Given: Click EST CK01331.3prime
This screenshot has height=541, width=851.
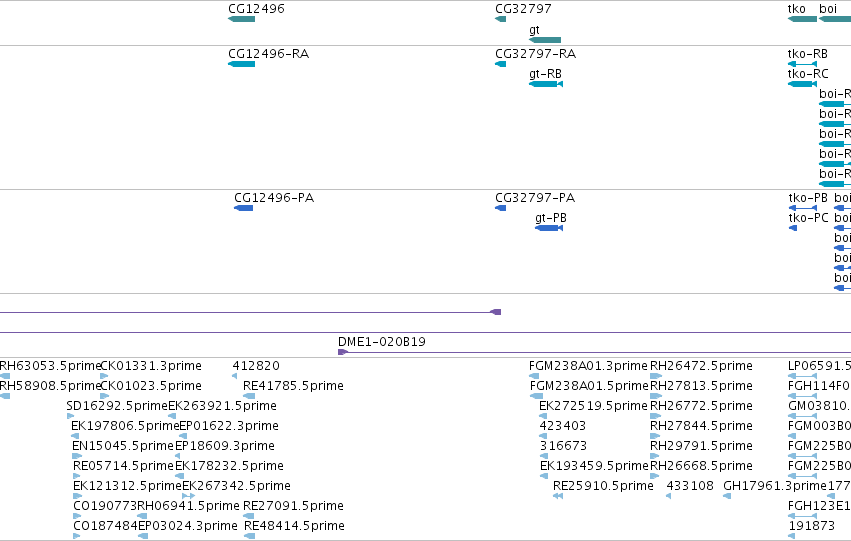Looking at the screenshot, I should point(151,366).
